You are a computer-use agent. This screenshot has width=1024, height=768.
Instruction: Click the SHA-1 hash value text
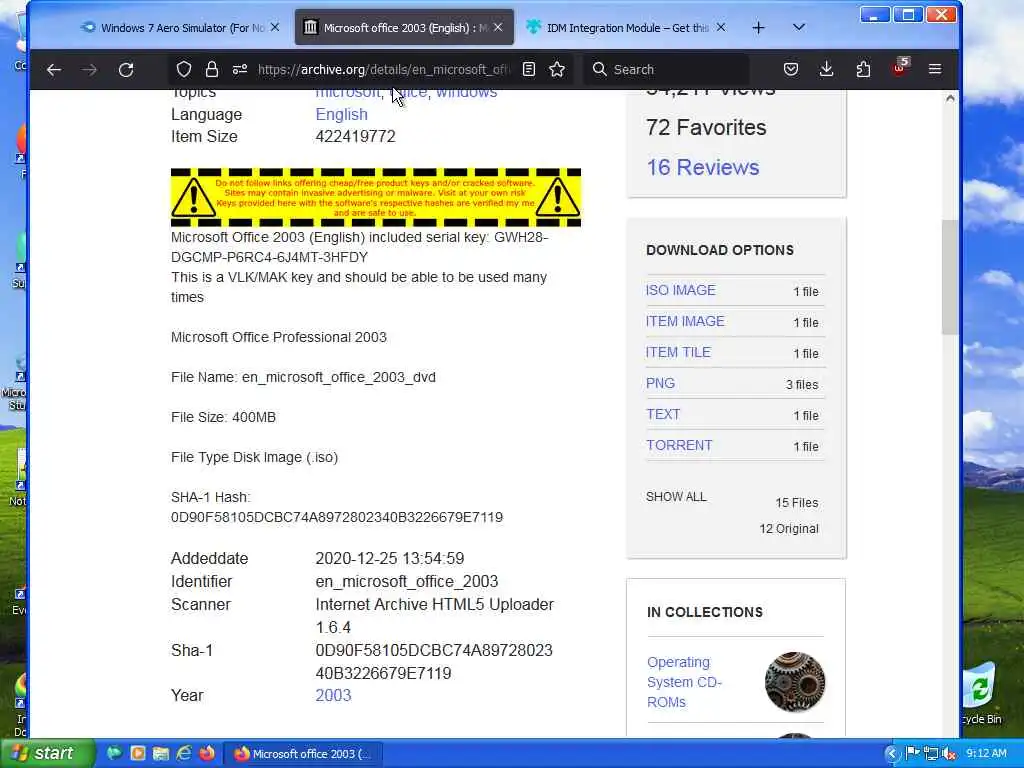(337, 517)
